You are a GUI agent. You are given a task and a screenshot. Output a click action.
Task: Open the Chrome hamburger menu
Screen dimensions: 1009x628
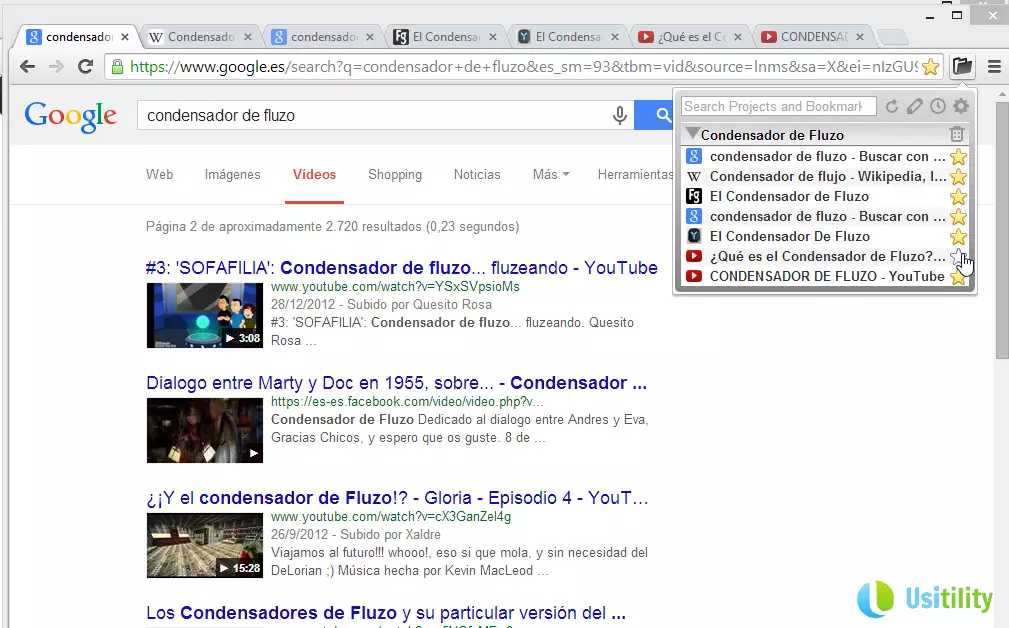(994, 67)
